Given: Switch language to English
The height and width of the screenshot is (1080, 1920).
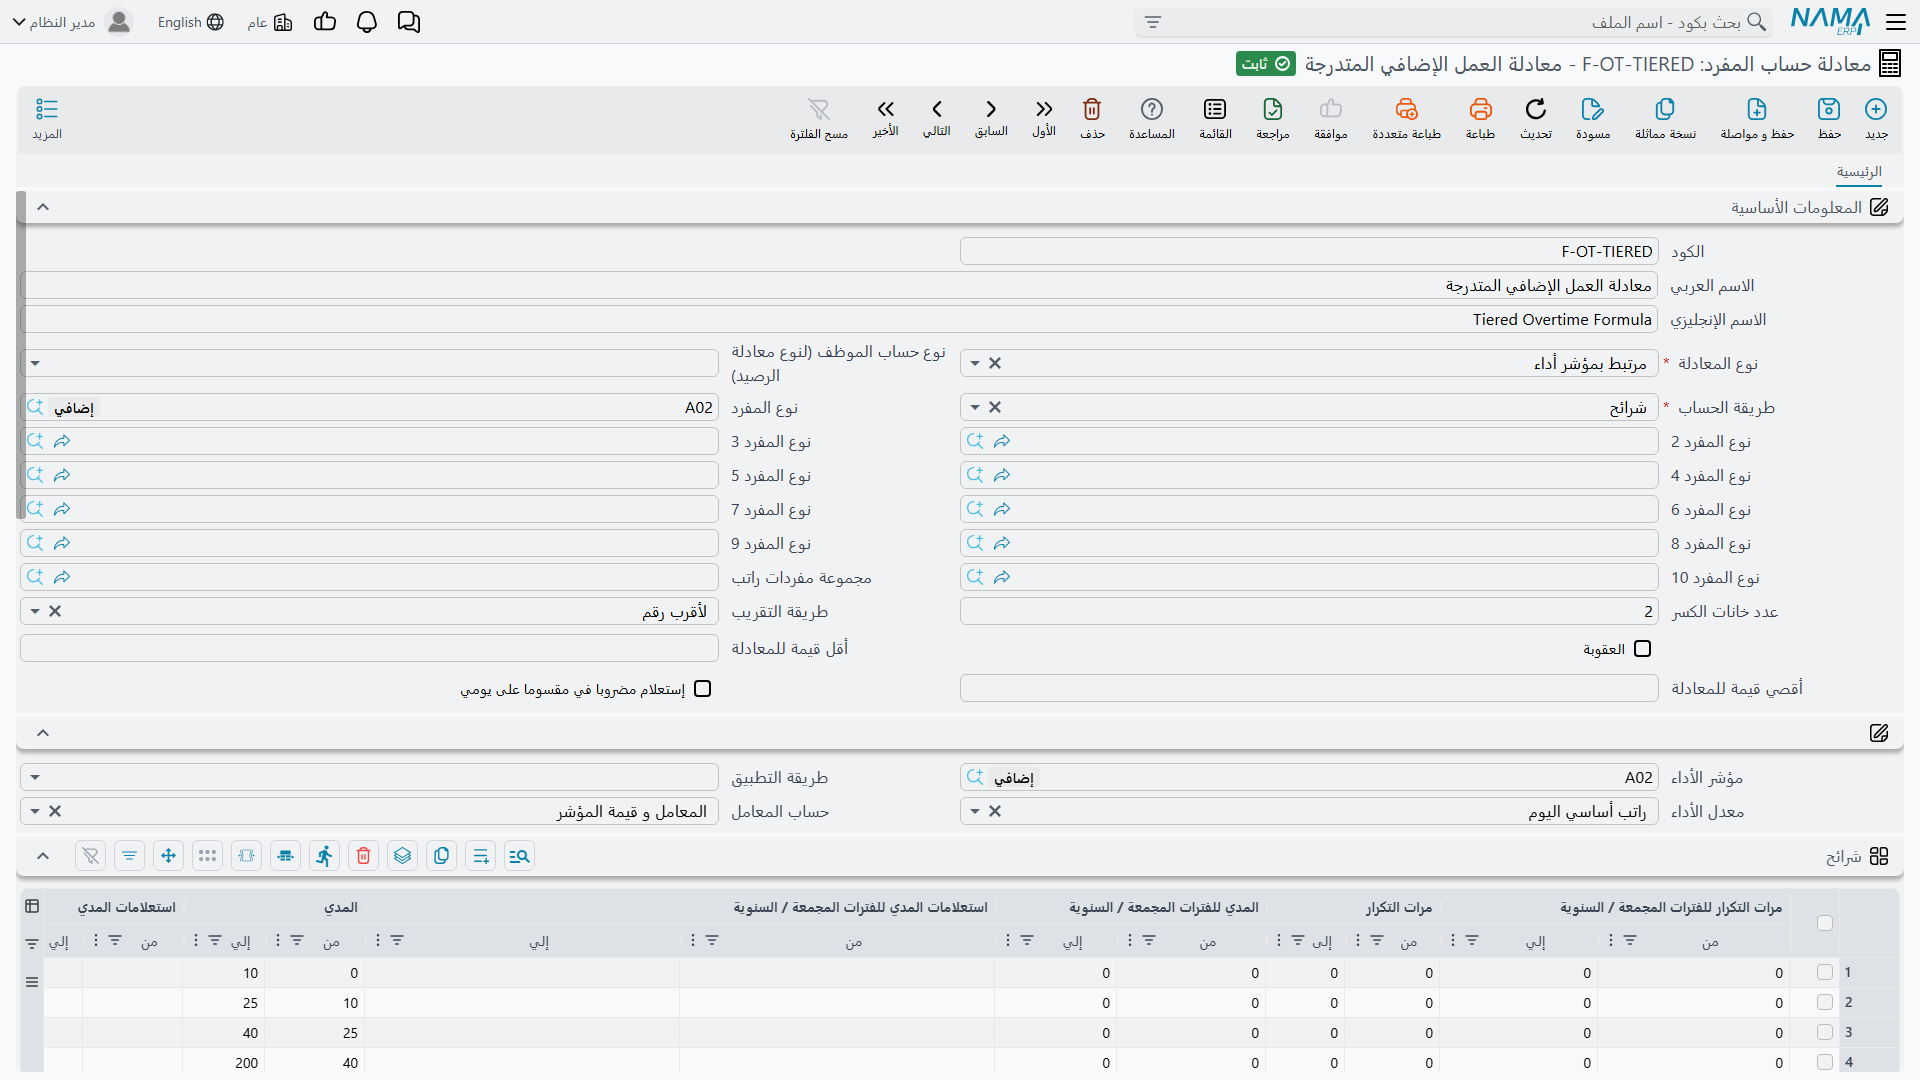Looking at the screenshot, I should [x=190, y=22].
